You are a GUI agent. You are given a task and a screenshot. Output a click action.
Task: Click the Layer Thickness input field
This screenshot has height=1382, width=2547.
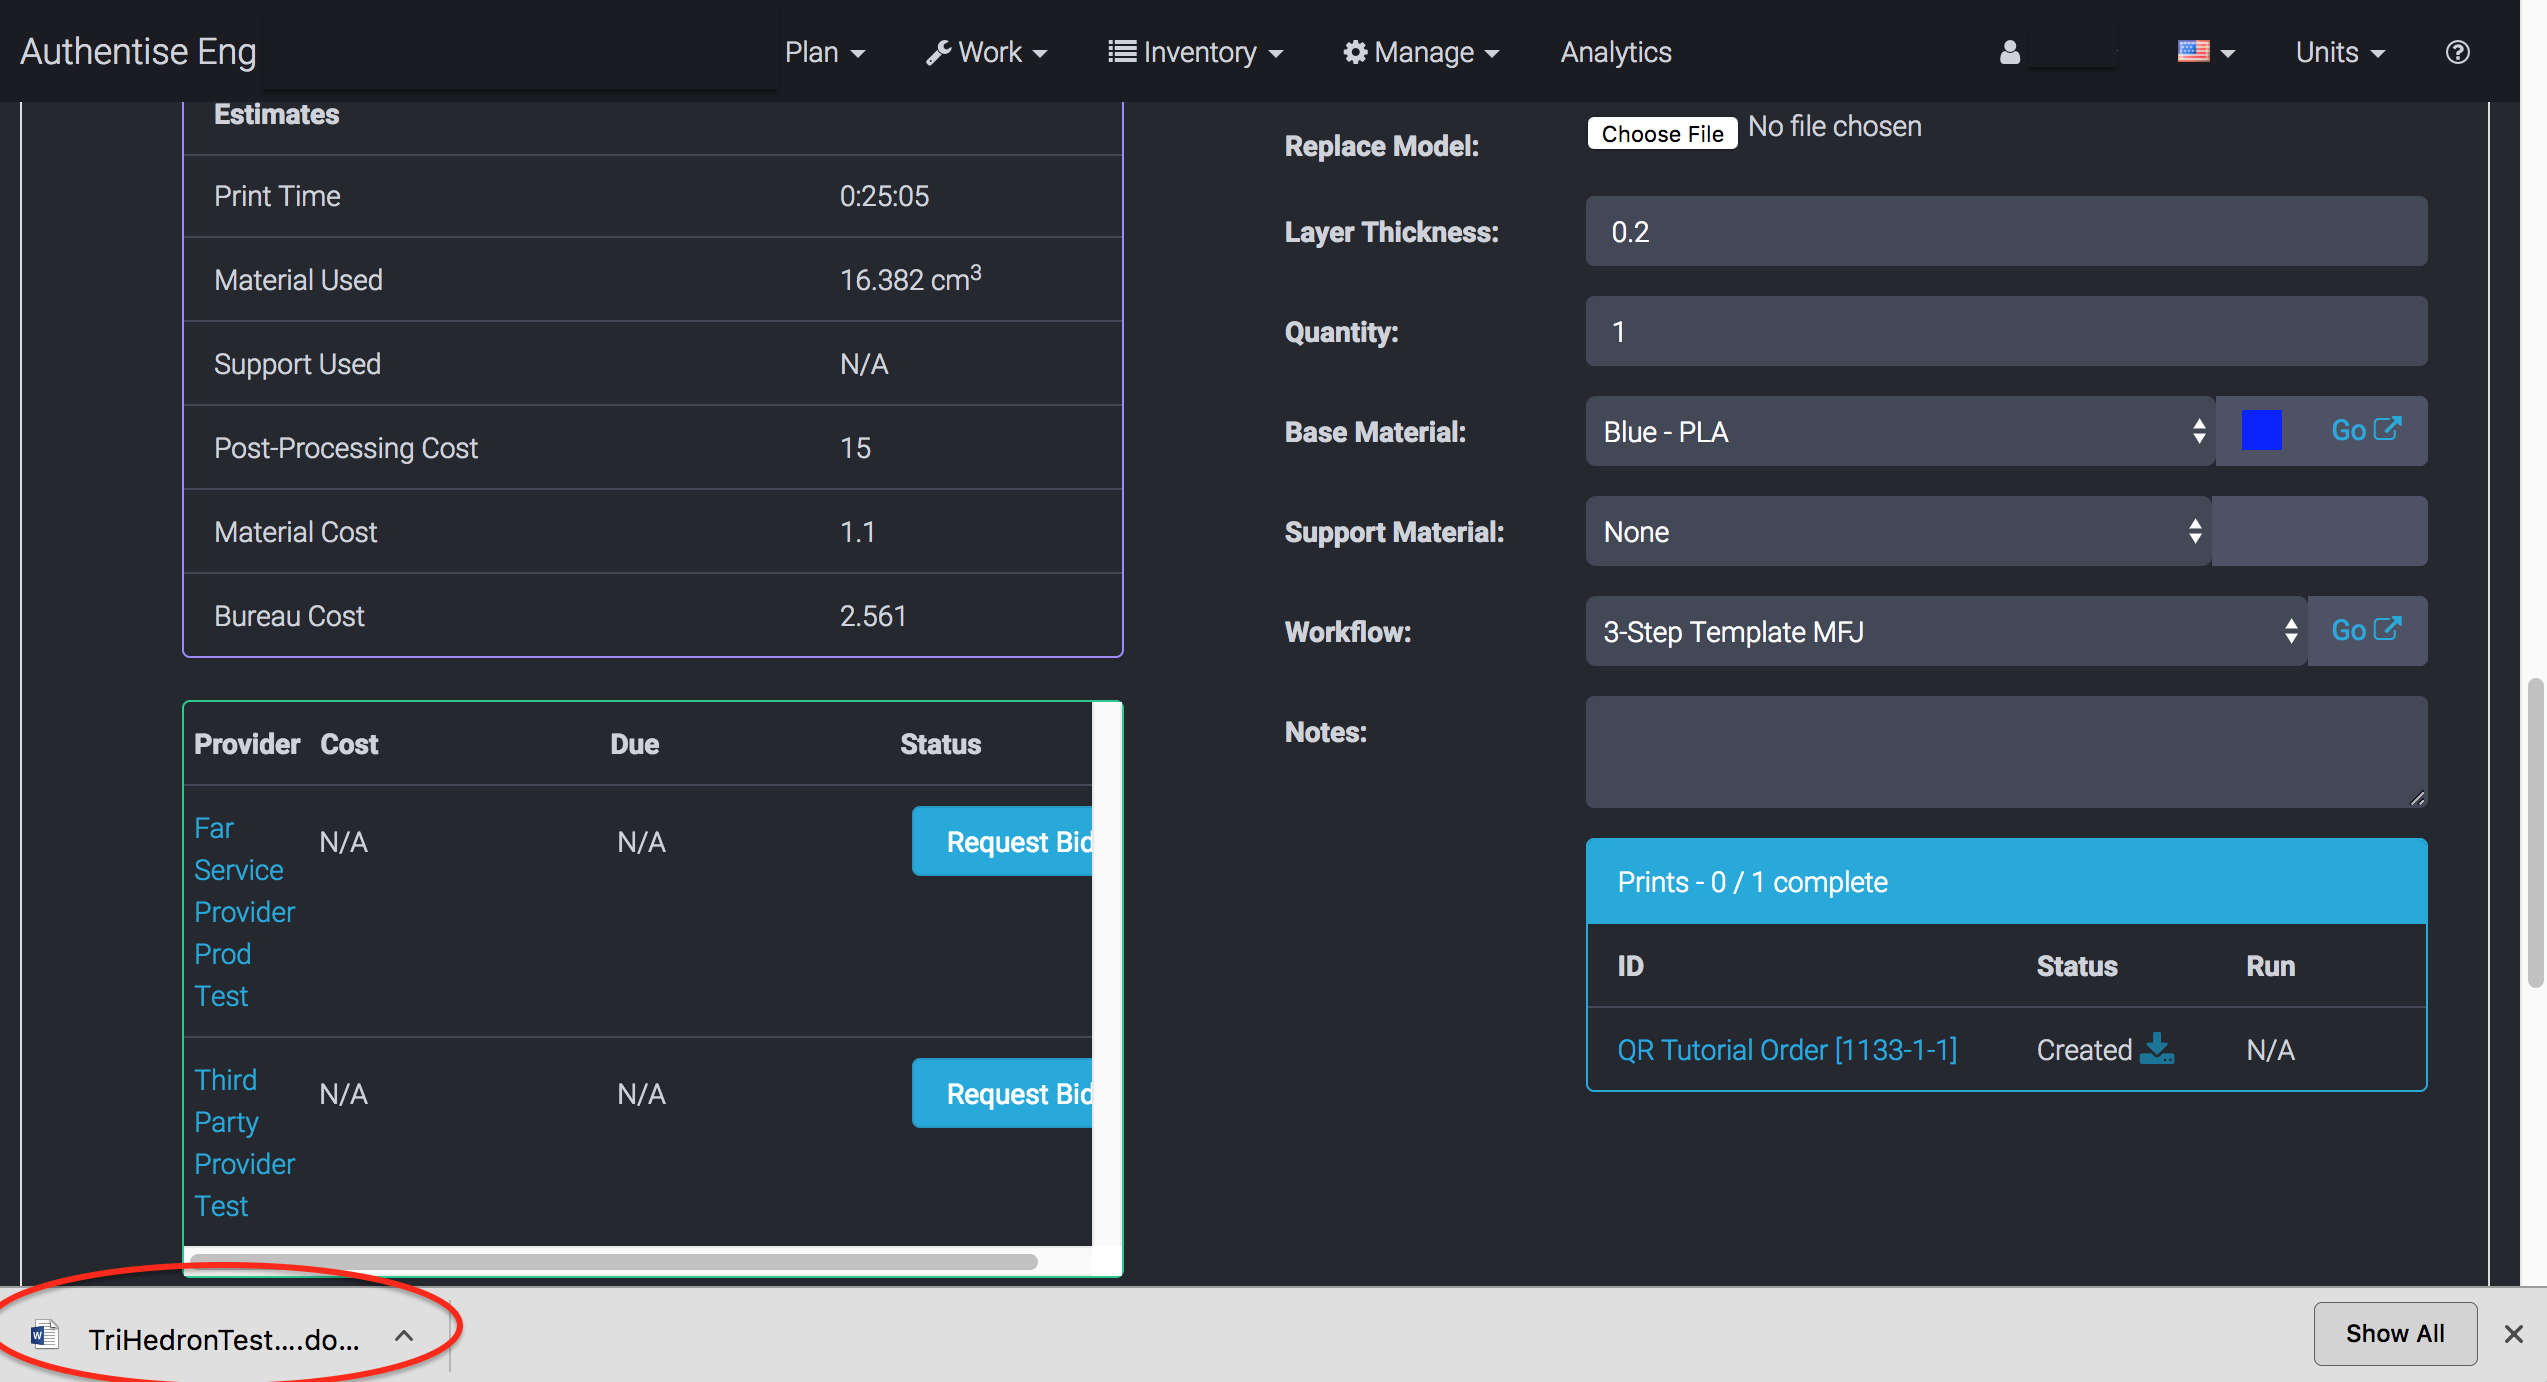(x=2005, y=232)
